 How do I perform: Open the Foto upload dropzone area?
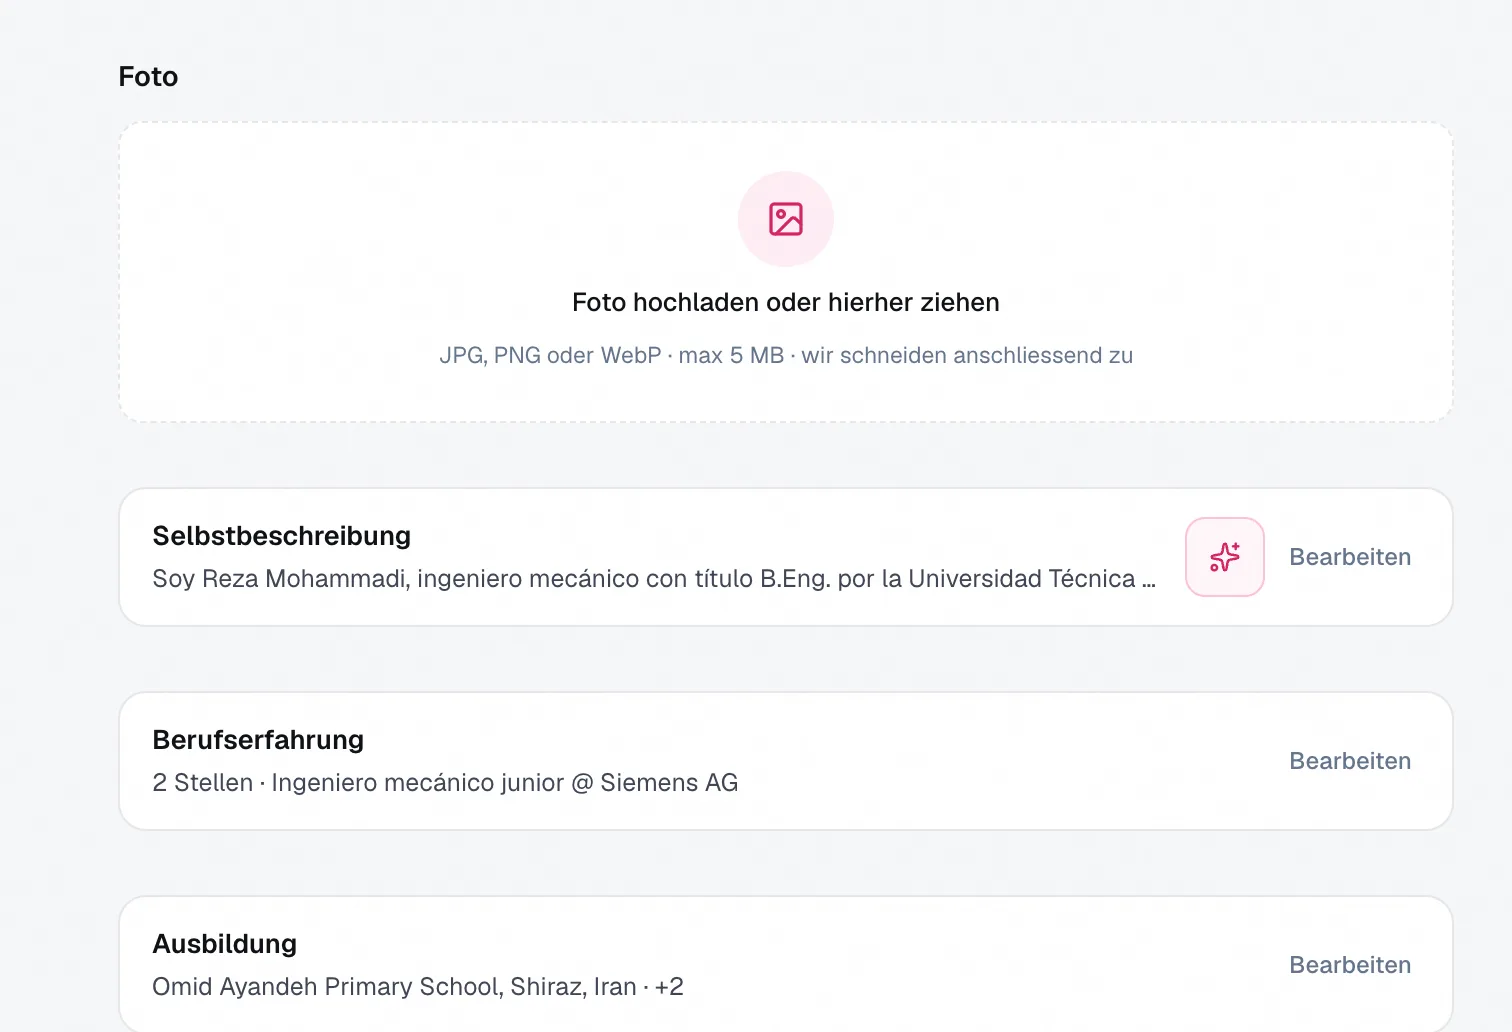click(786, 272)
